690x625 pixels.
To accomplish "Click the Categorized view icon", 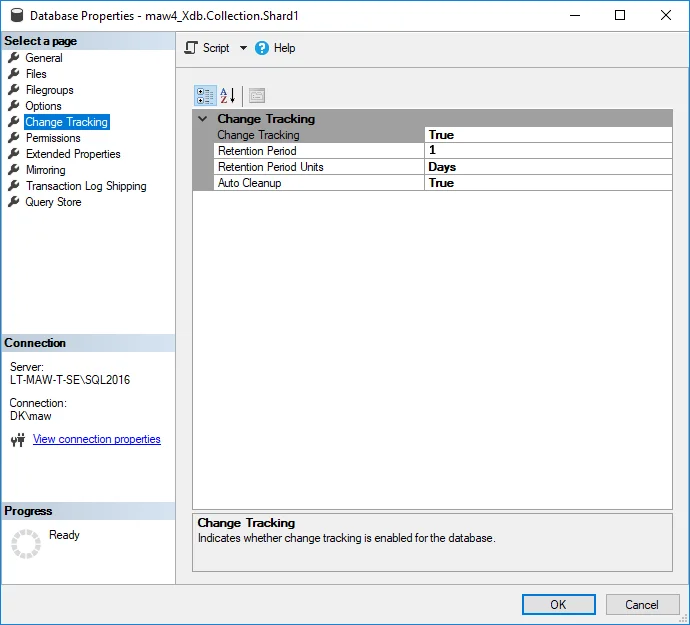I will [205, 96].
